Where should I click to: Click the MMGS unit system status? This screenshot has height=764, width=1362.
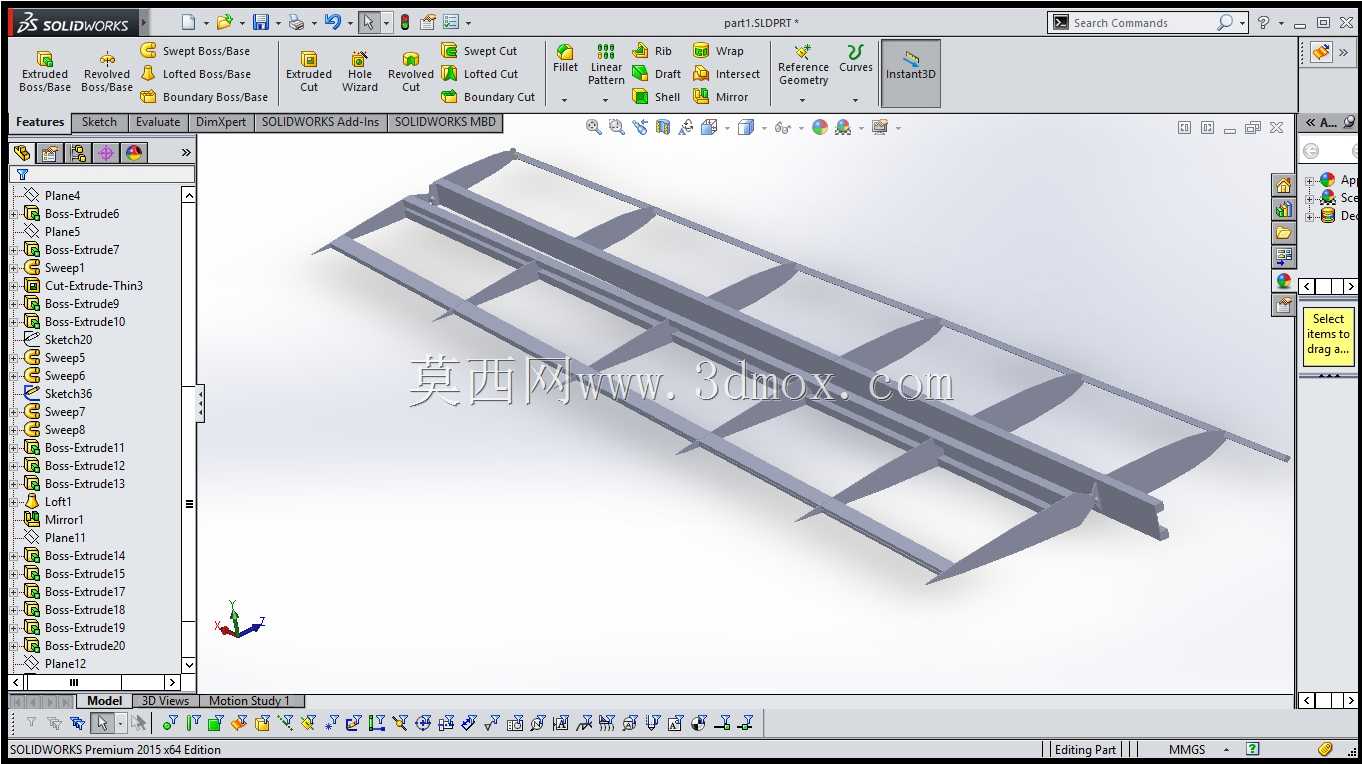(x=1187, y=749)
